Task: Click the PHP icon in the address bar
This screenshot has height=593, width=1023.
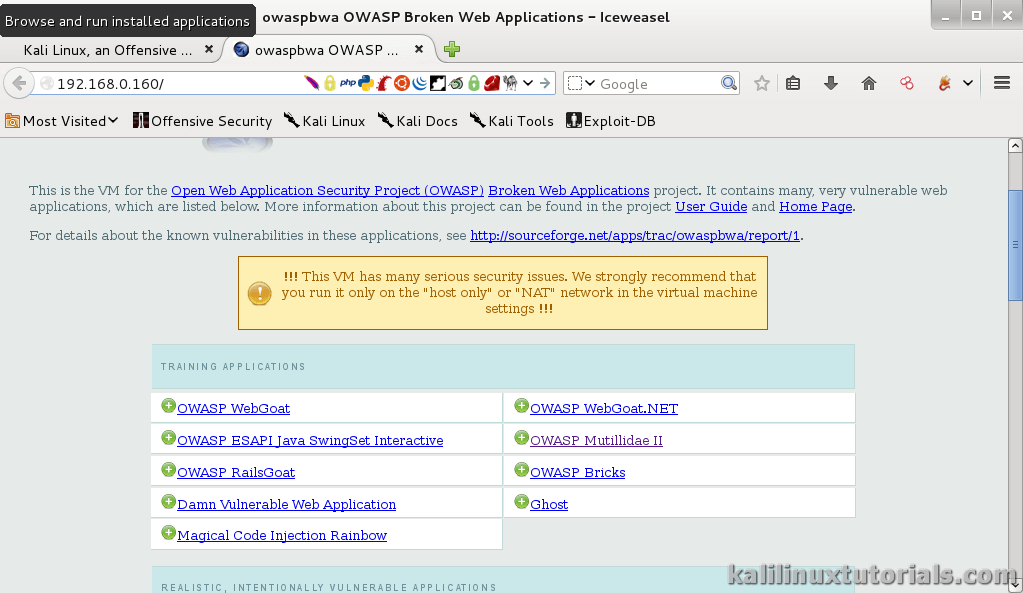Action: pyautogui.click(x=347, y=83)
